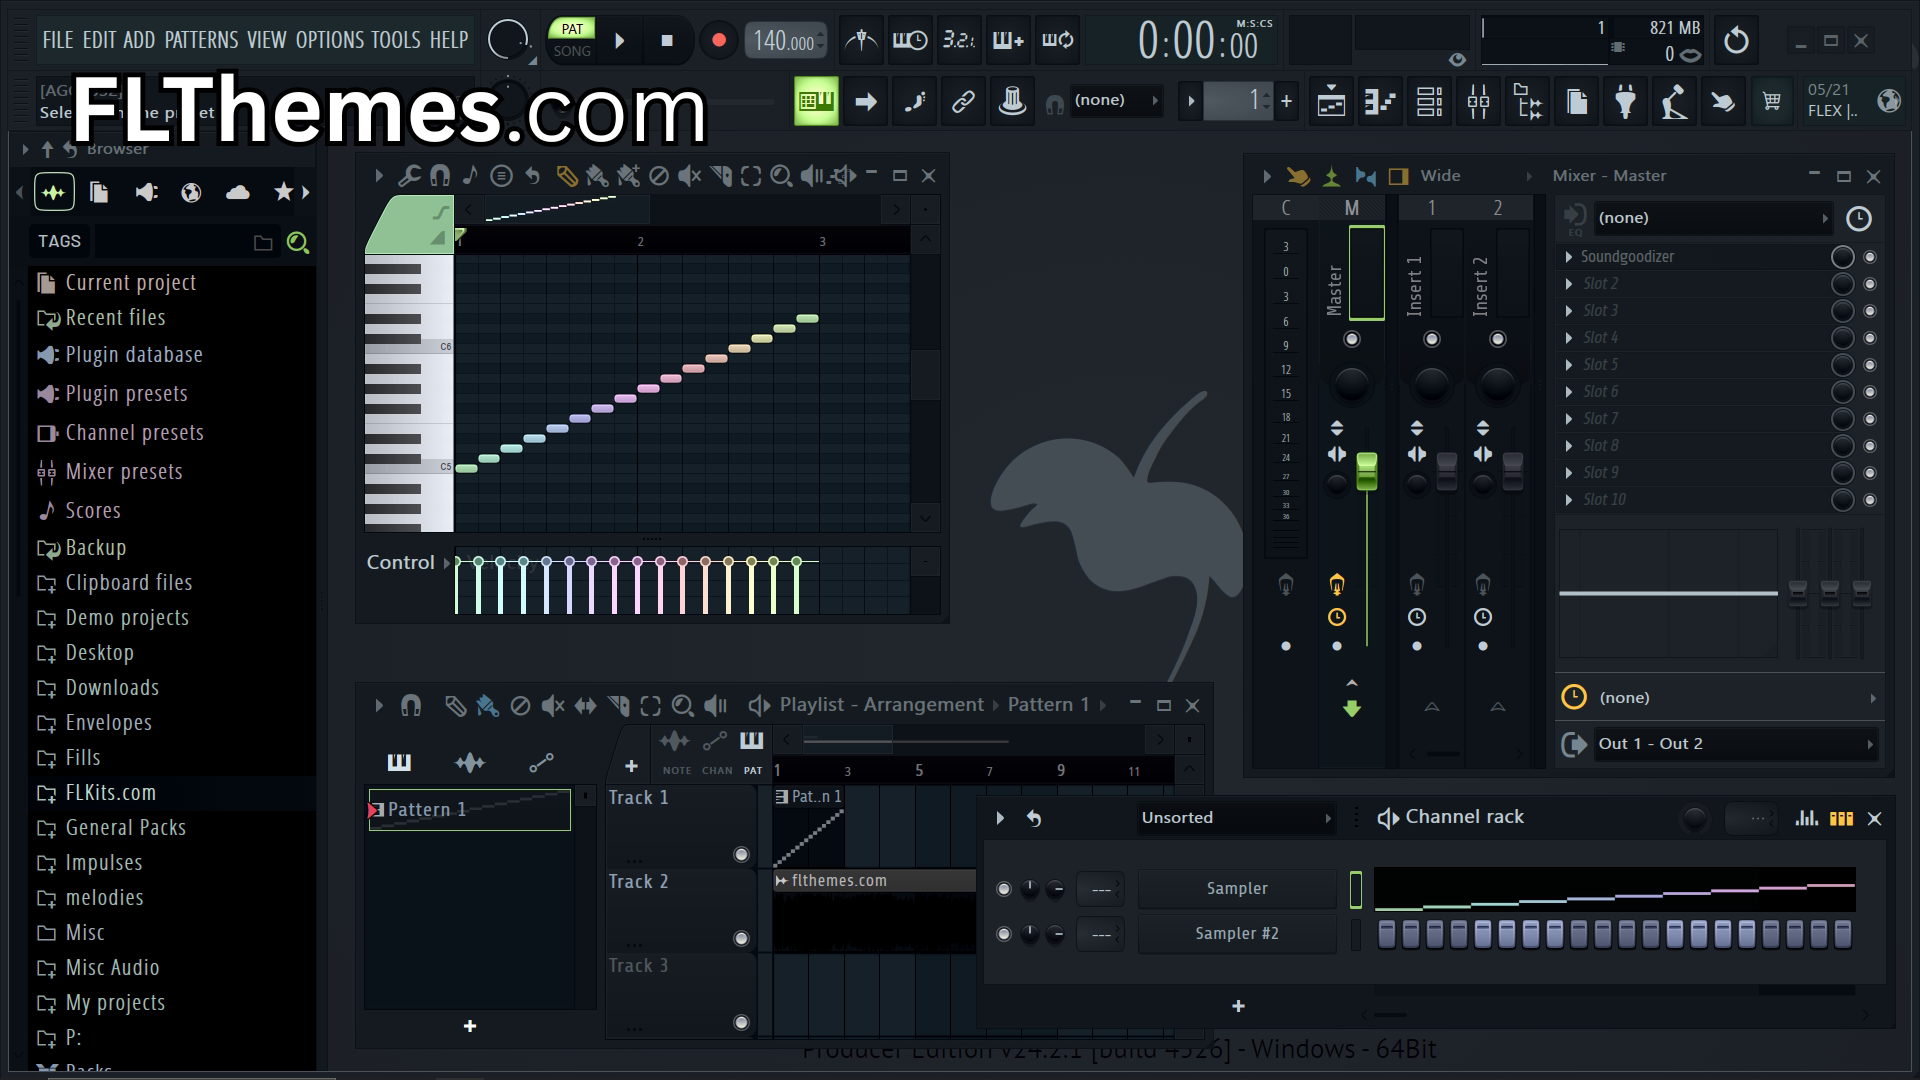
Task: Click the Master pan knob
Action: [x=1351, y=384]
